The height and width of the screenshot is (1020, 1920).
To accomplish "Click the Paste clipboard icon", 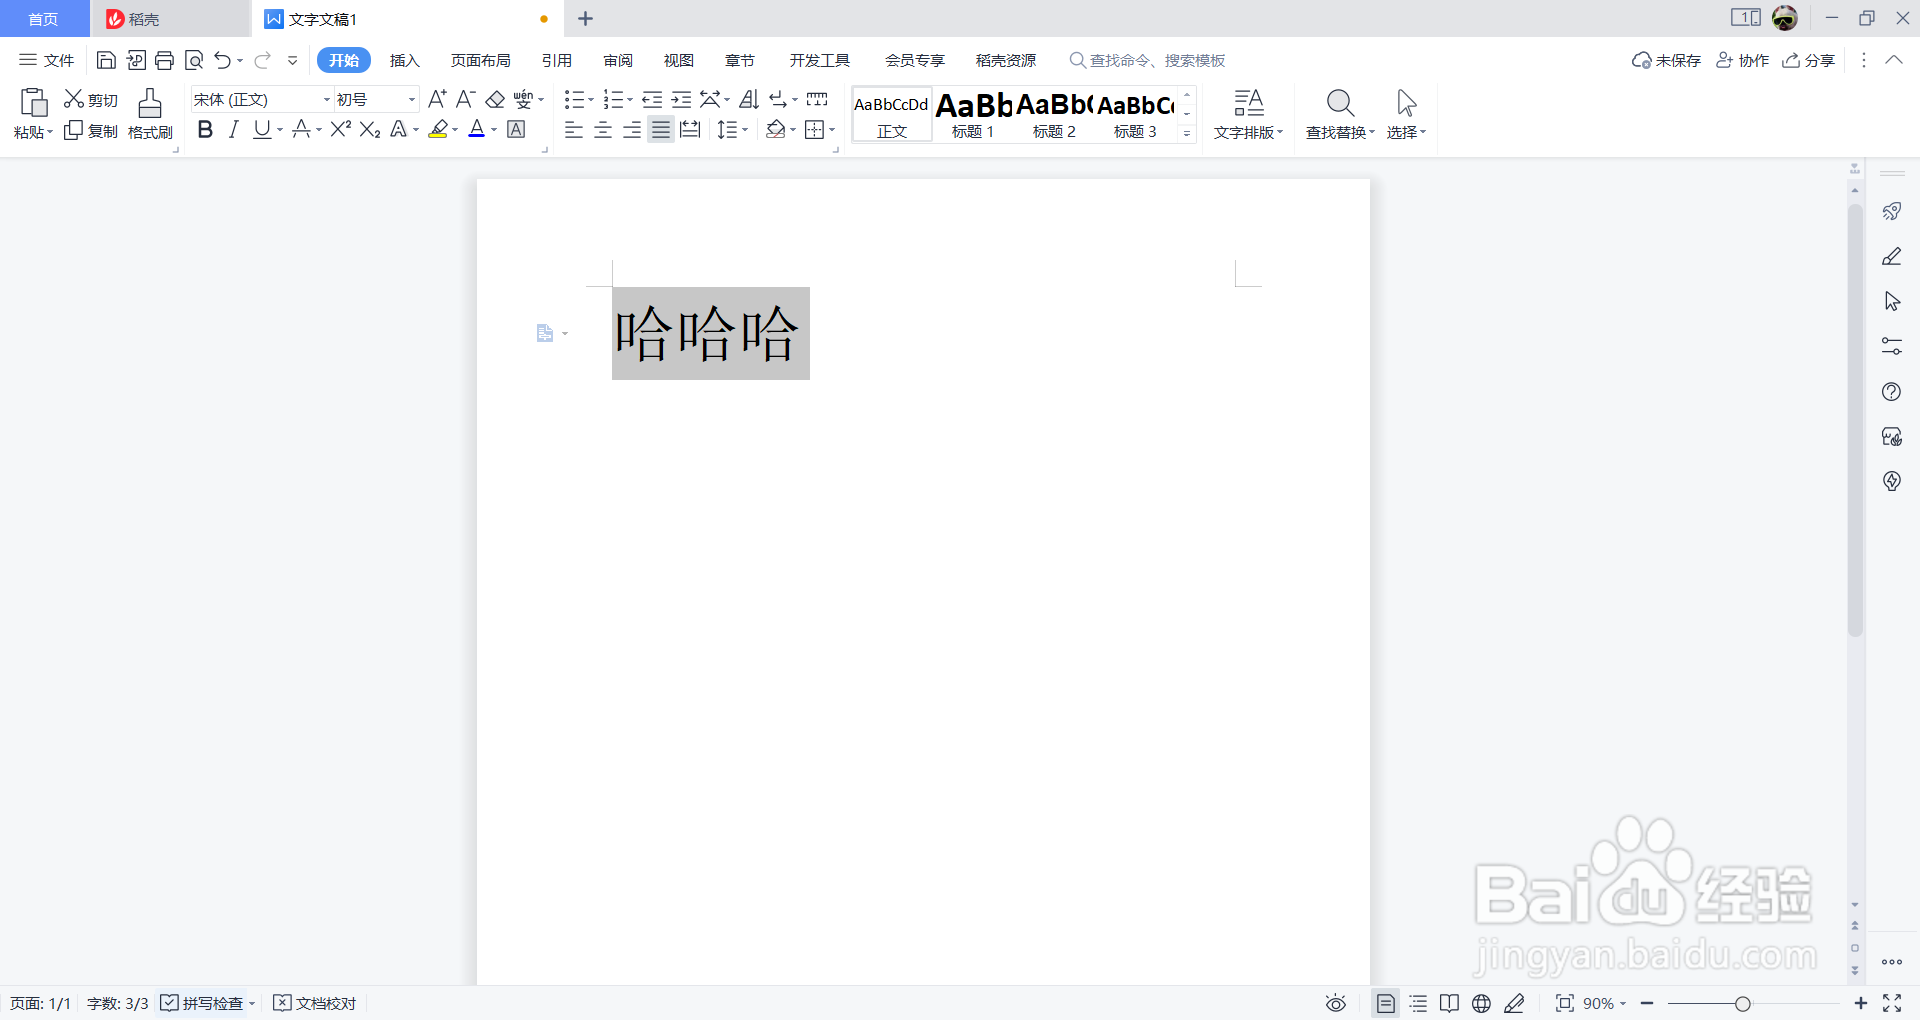I will [x=33, y=102].
